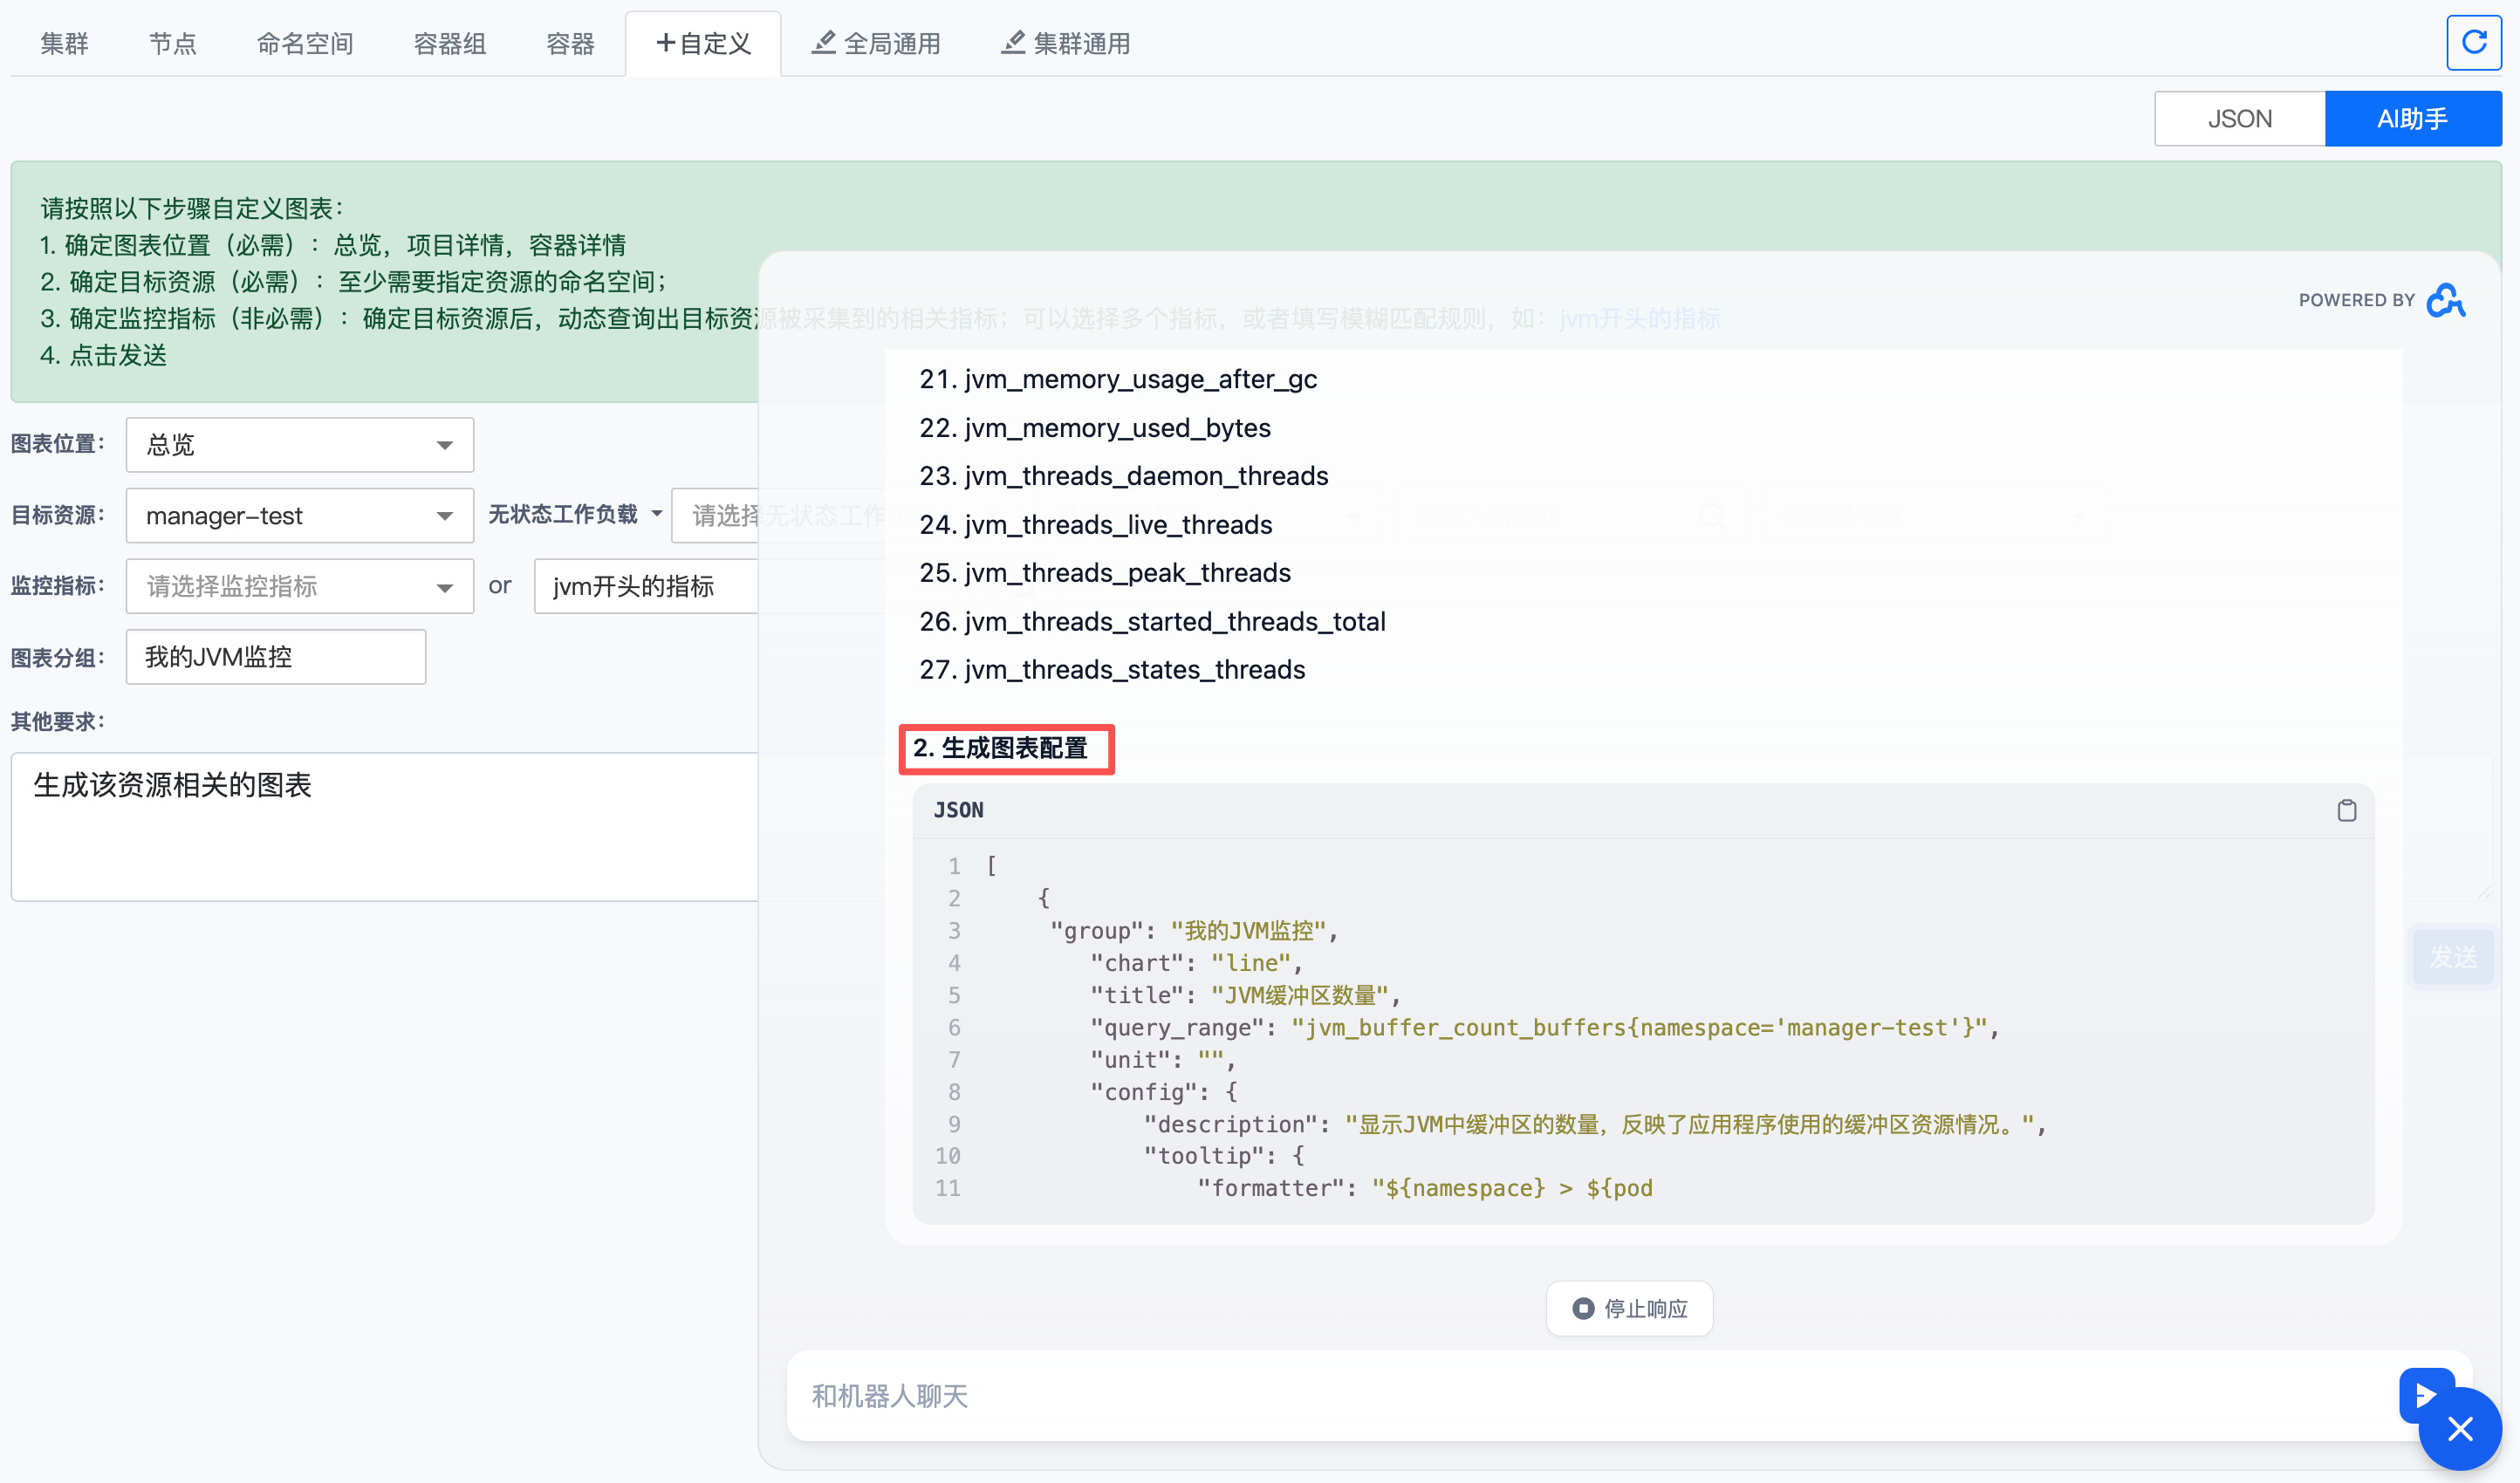This screenshot has width=2520, height=1483.
Task: Switch to JSON mode
Action: [x=2239, y=119]
